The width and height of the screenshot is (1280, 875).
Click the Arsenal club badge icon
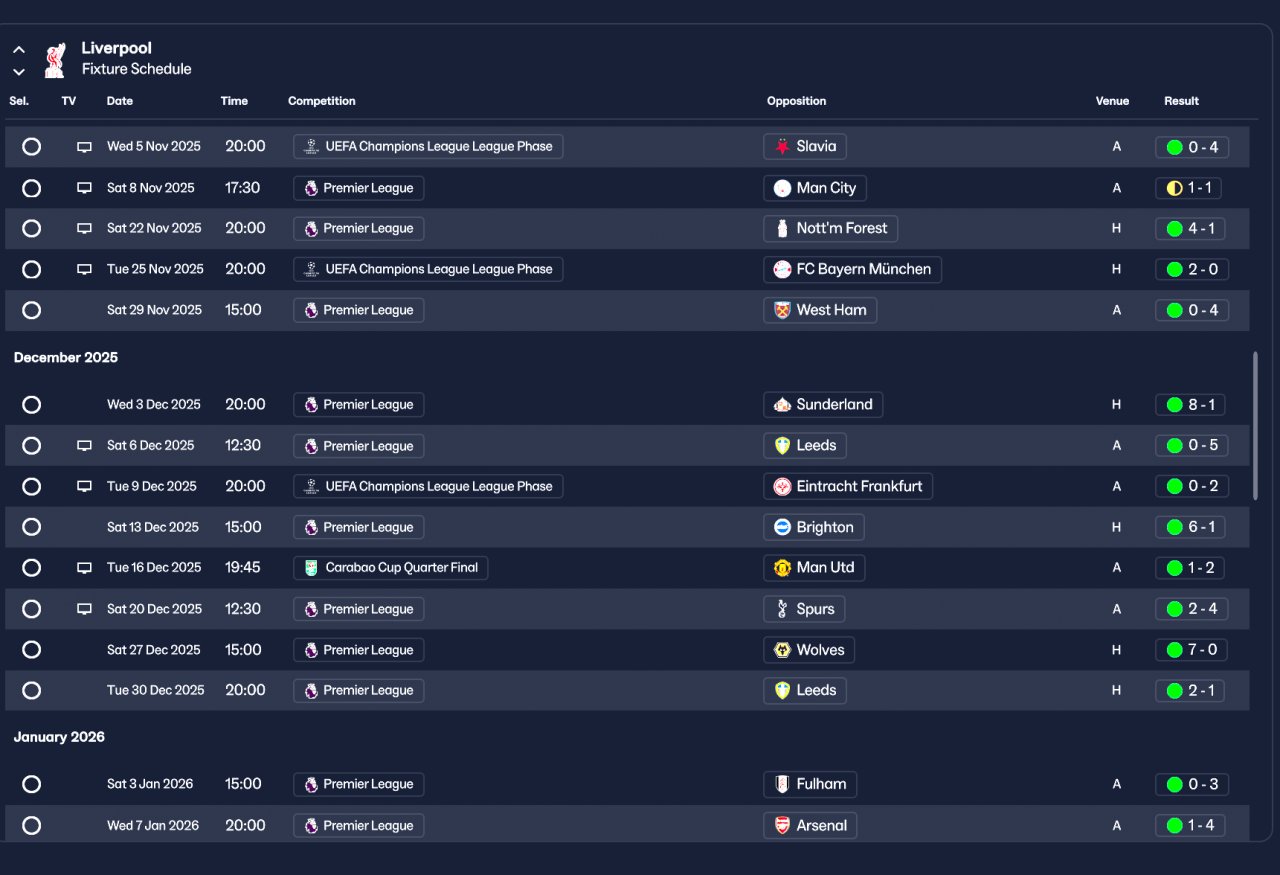782,826
